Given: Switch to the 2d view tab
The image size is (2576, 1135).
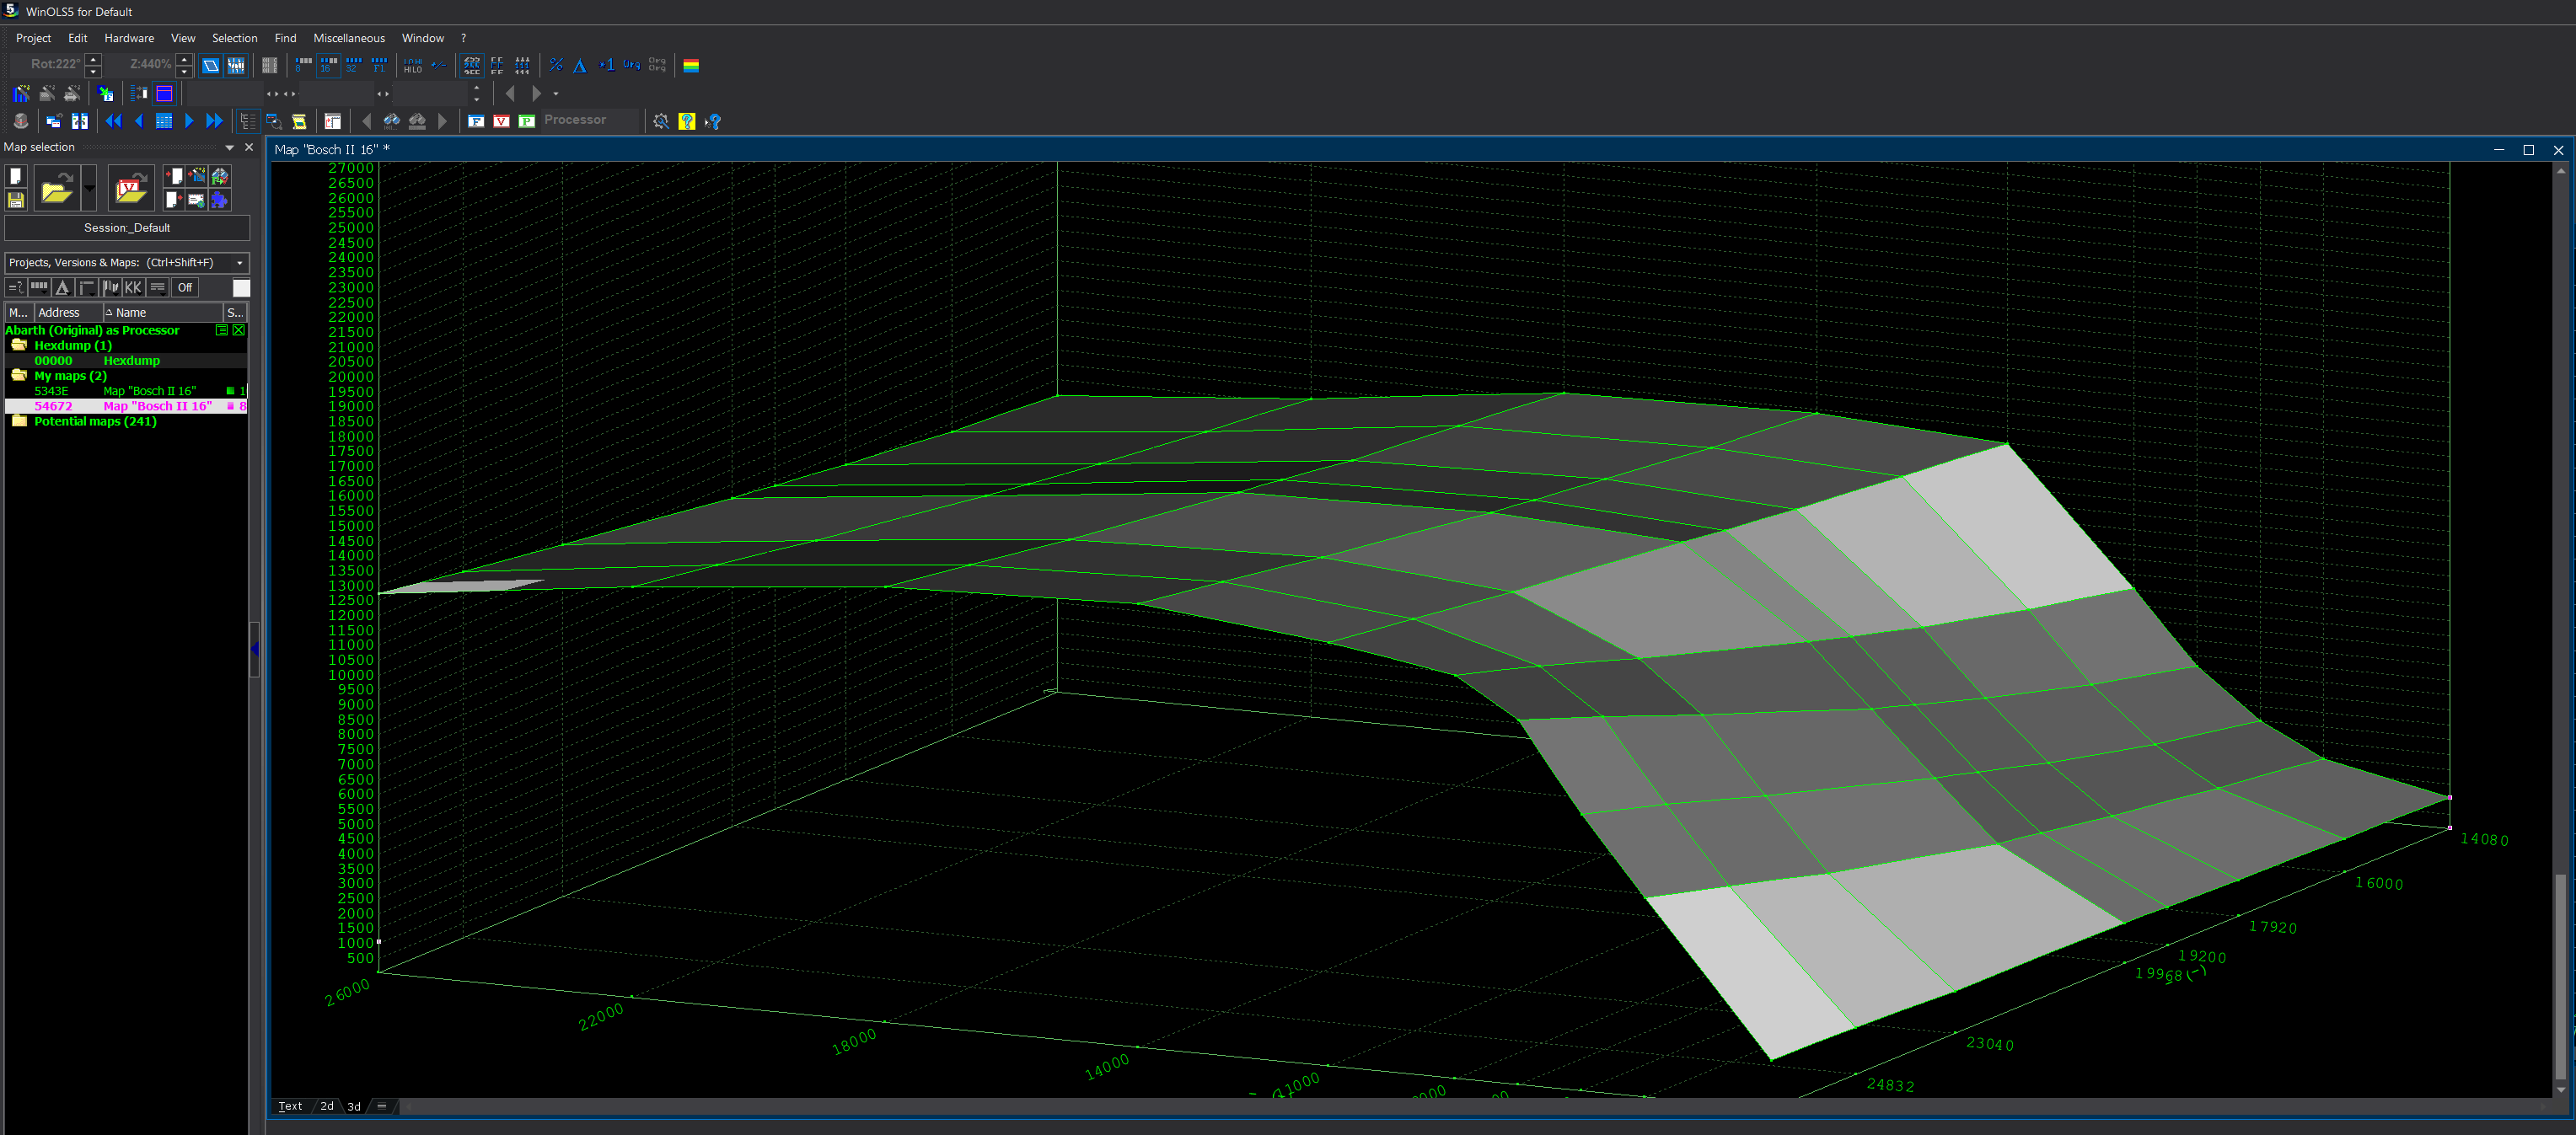Looking at the screenshot, I should click(327, 1106).
